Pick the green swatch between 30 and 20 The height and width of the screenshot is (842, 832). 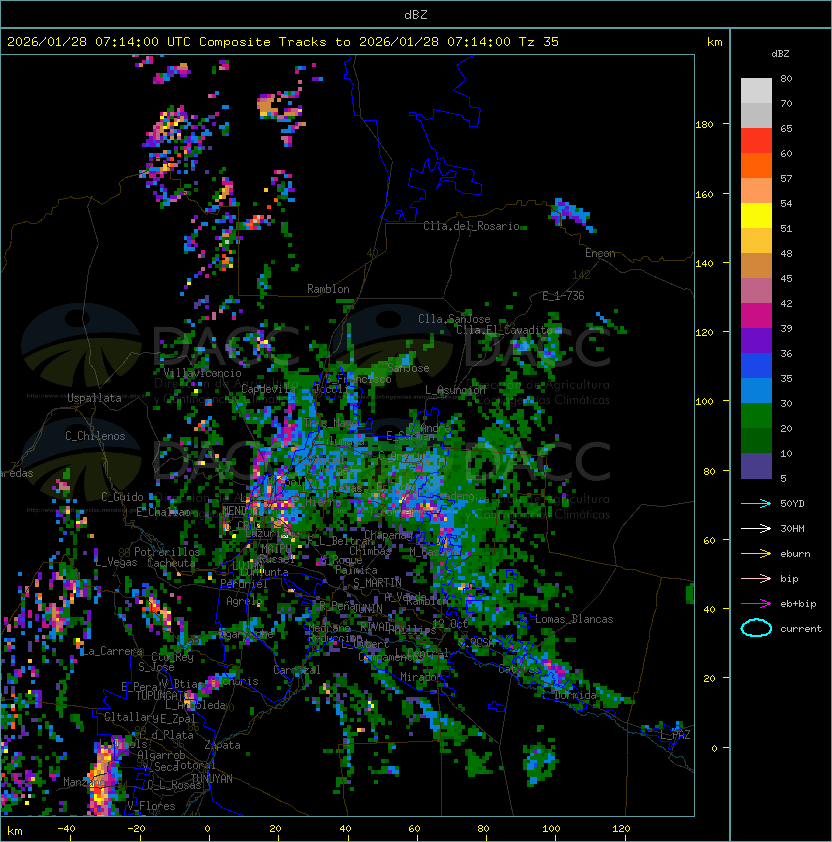pyautogui.click(x=756, y=415)
